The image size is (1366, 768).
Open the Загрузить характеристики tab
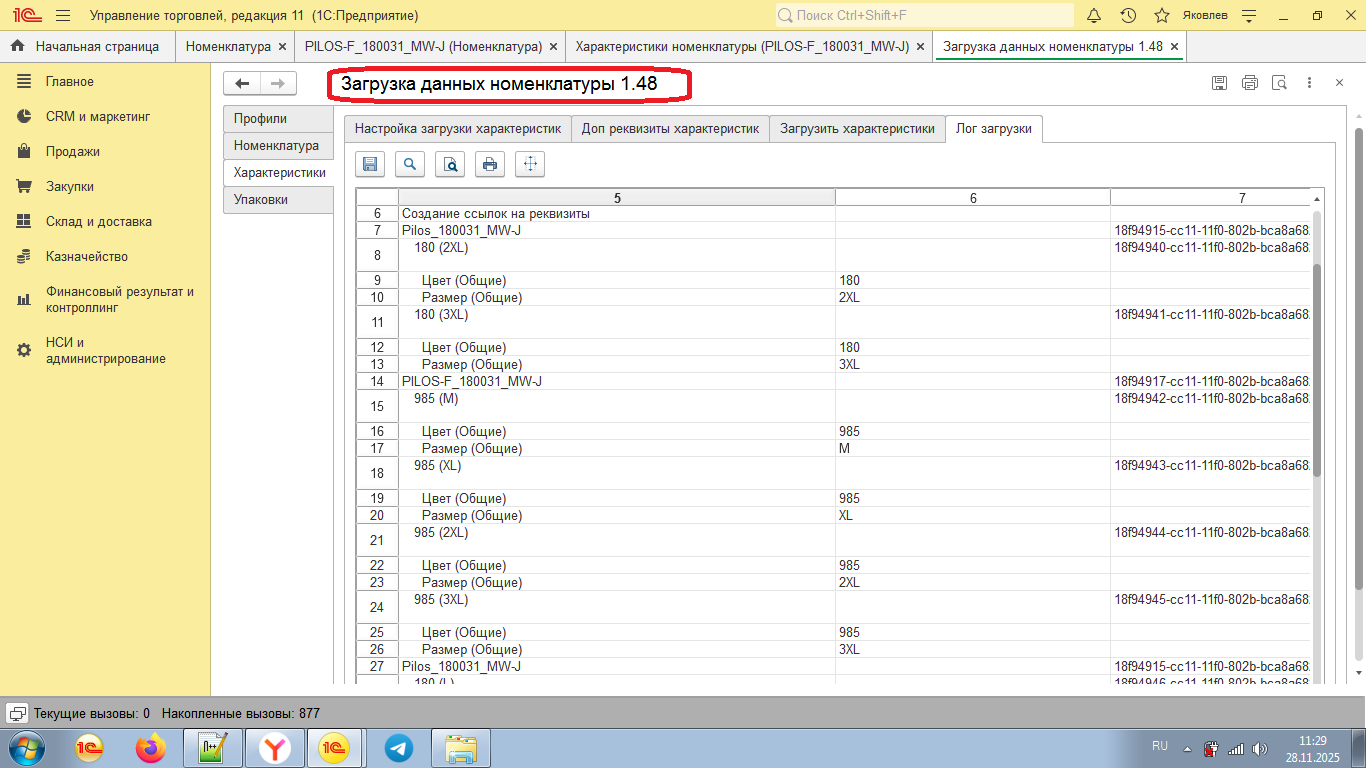[x=857, y=129]
